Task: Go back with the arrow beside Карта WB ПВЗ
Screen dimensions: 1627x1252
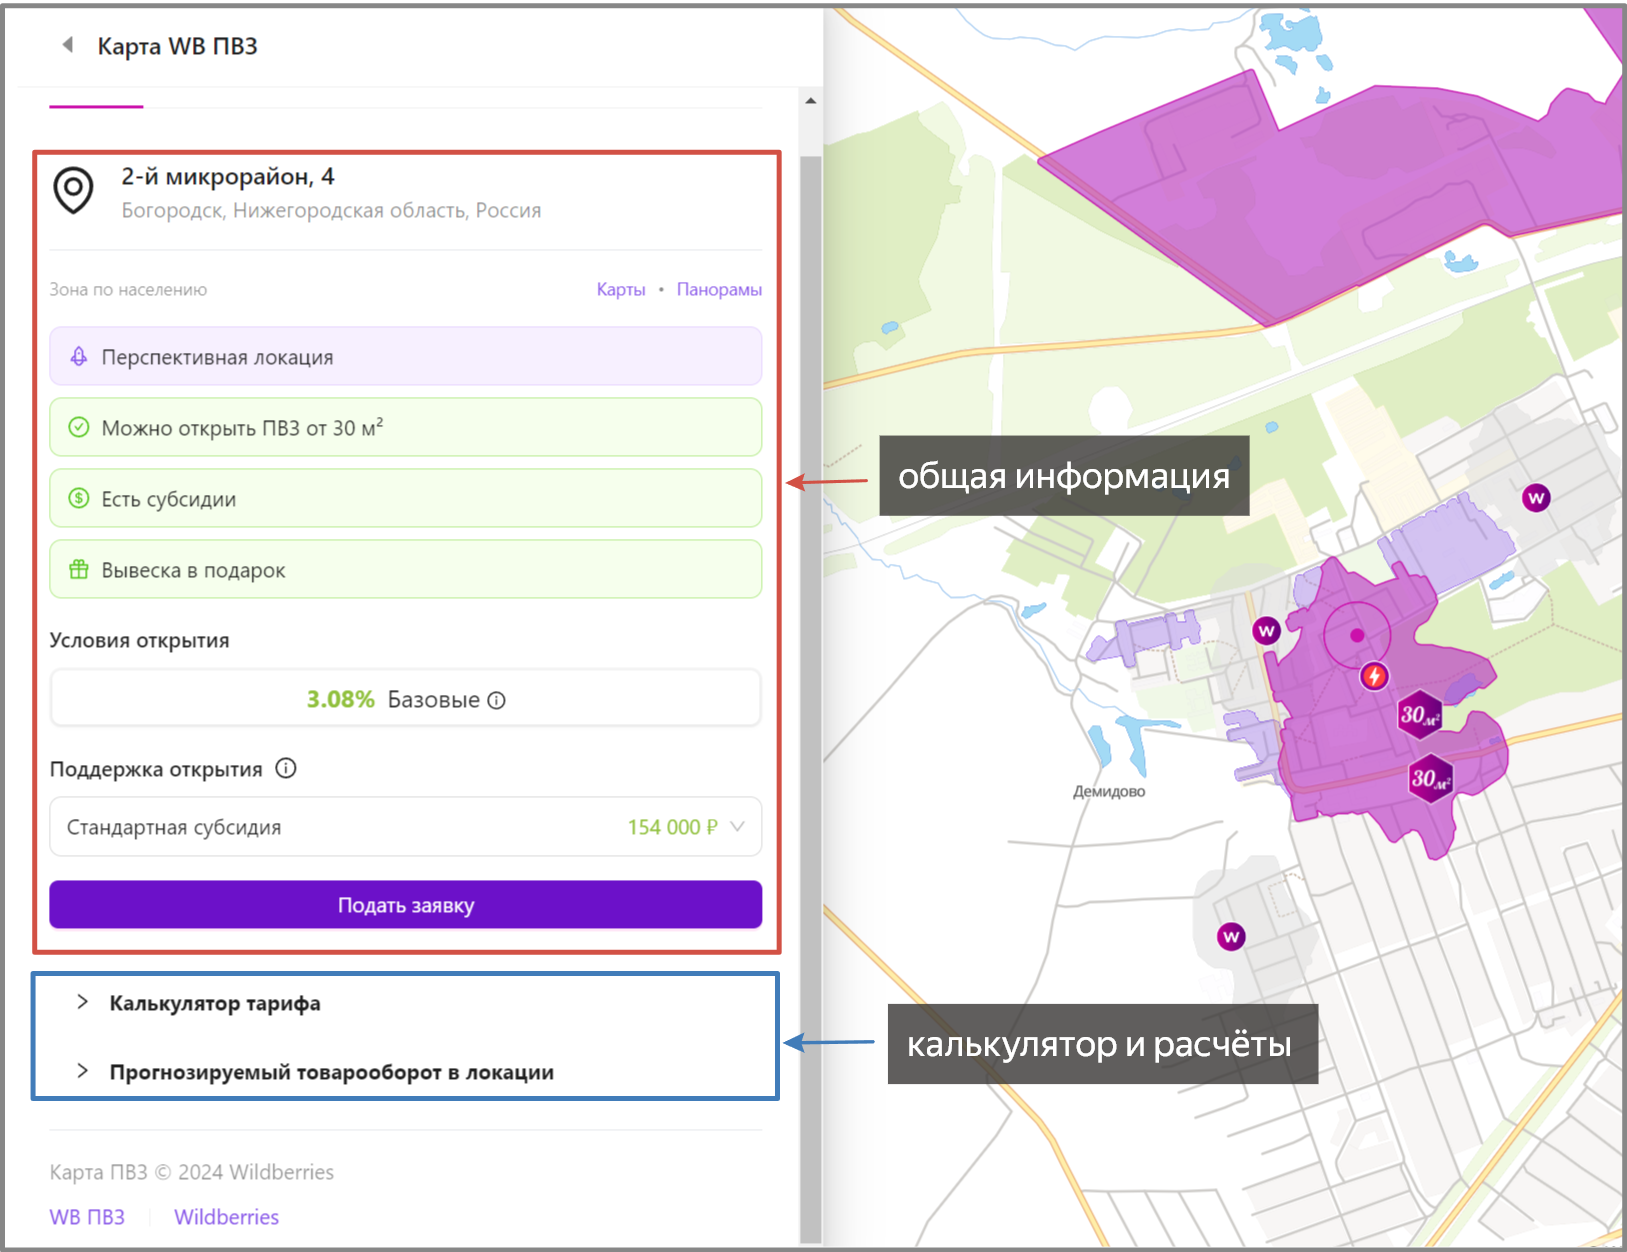Action: pos(68,45)
